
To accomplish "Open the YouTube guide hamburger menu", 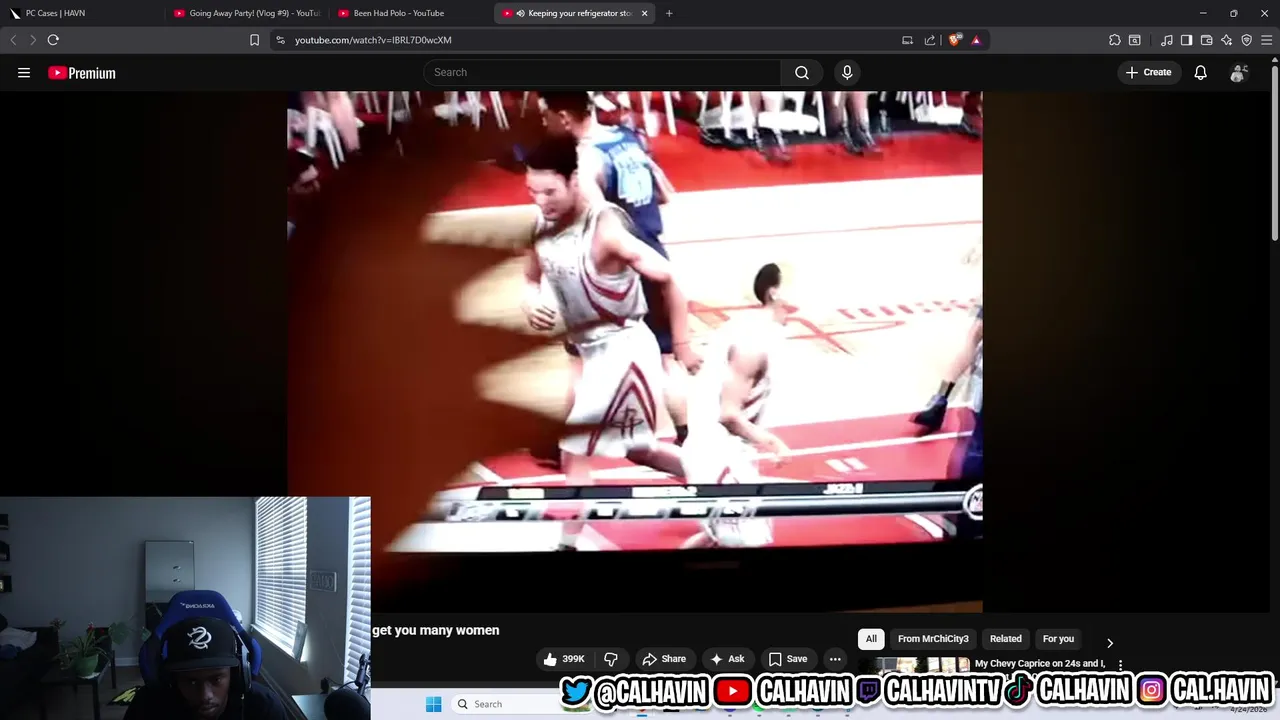I will coord(24,72).
